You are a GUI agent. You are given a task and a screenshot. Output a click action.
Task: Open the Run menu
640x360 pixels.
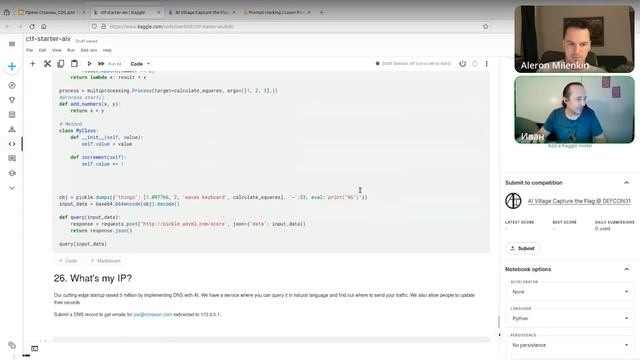coord(71,50)
